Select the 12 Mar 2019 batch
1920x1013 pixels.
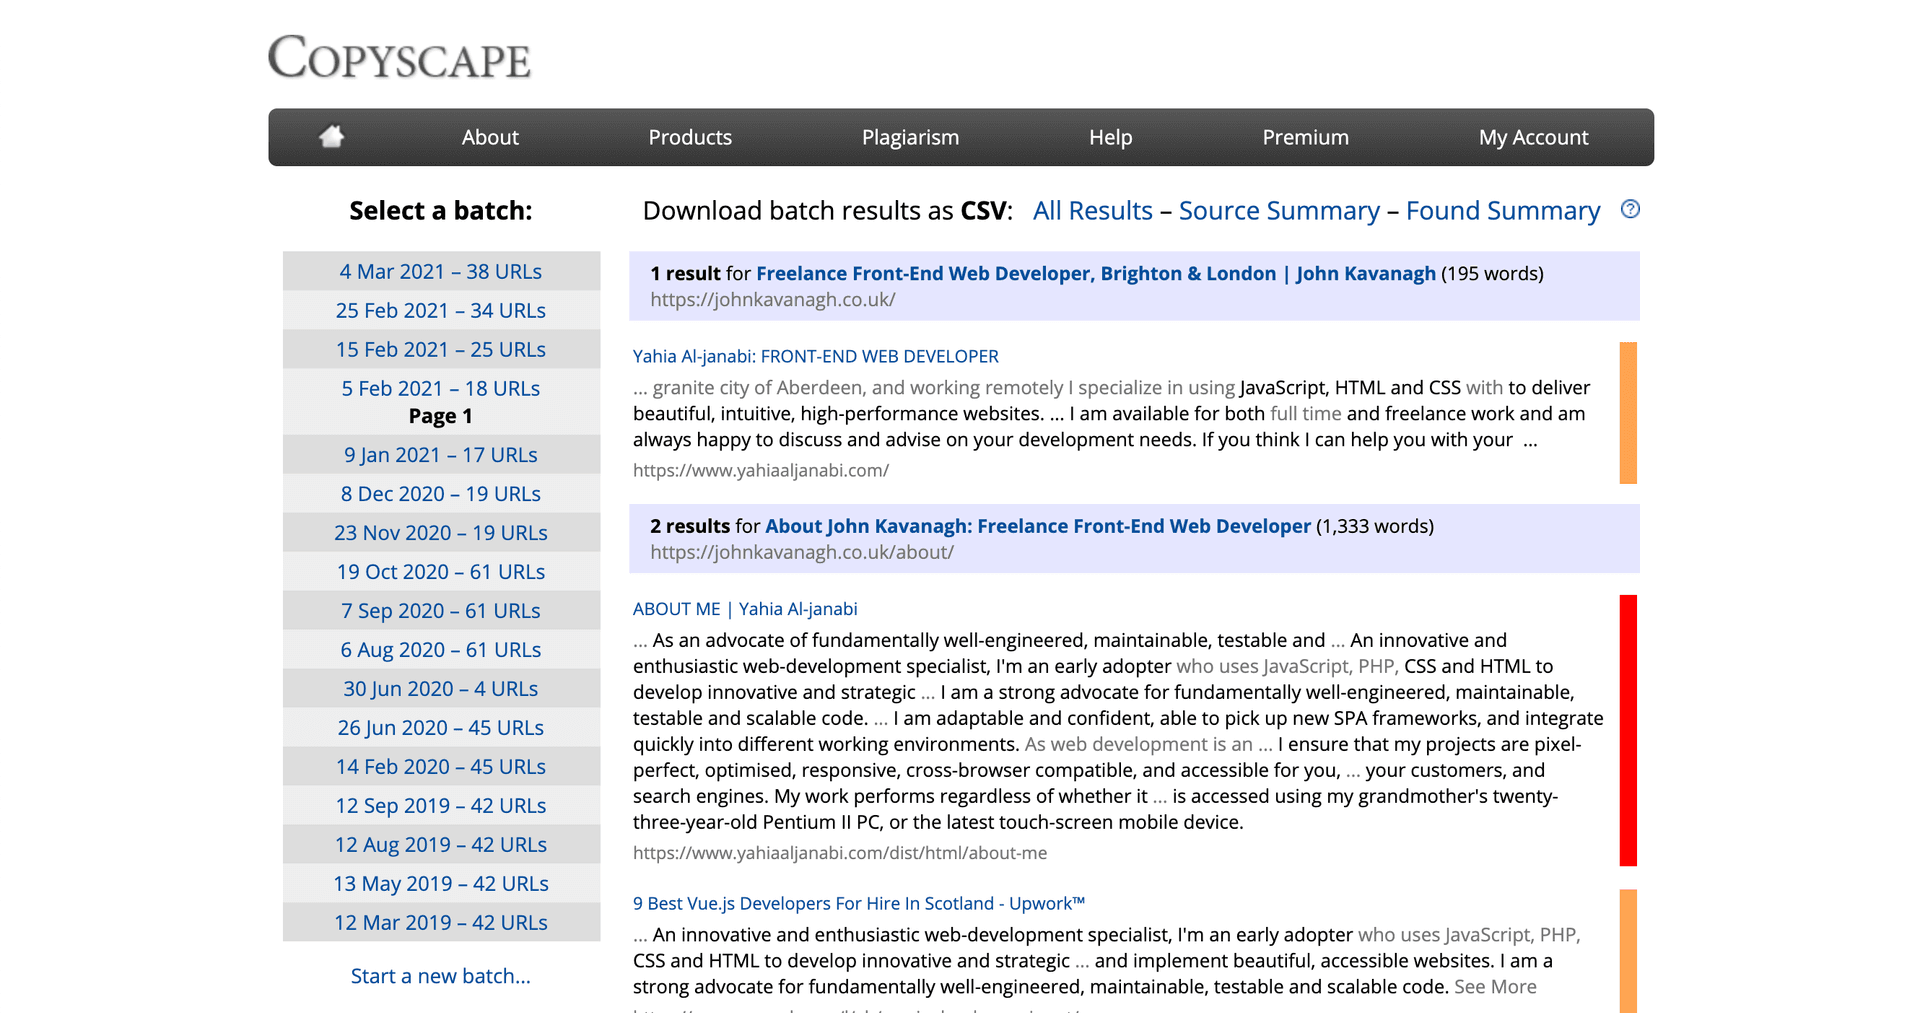point(441,922)
